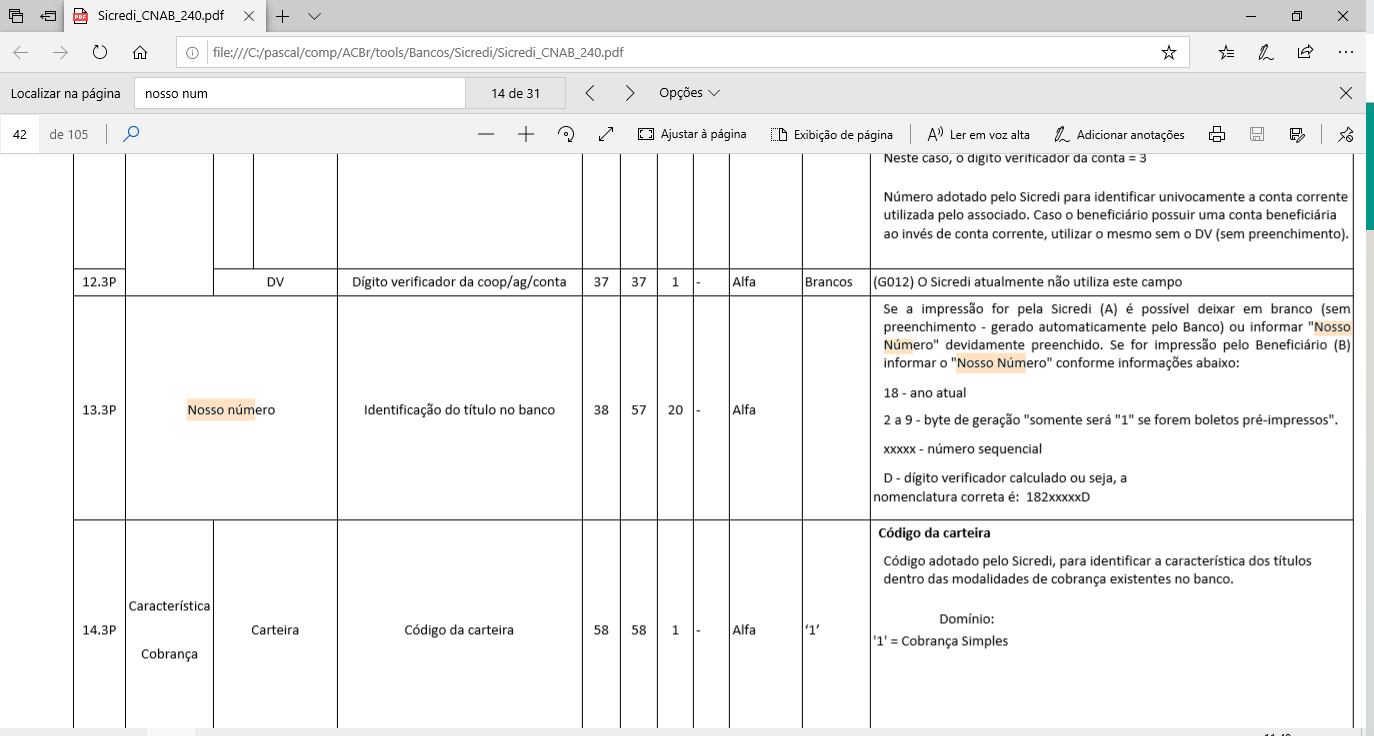Click the '12.3P' row label
The width and height of the screenshot is (1374, 736).
click(x=98, y=282)
